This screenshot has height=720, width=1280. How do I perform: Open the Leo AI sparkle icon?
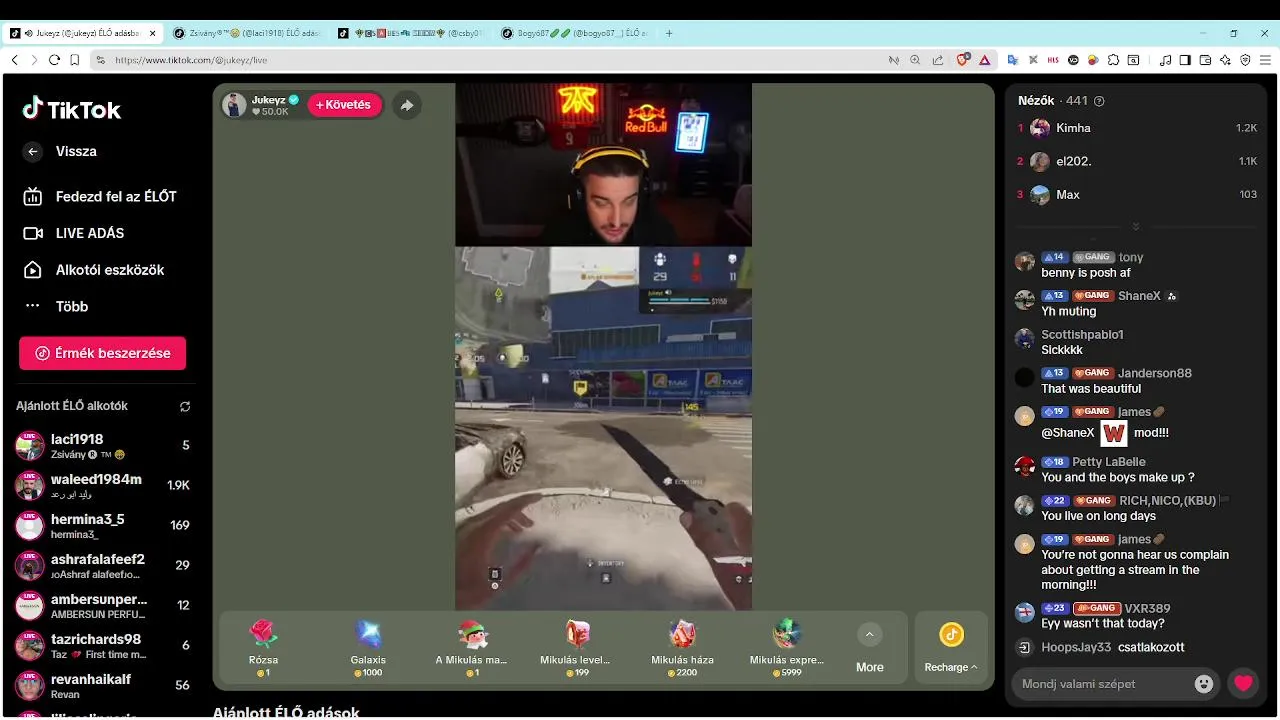1225,60
